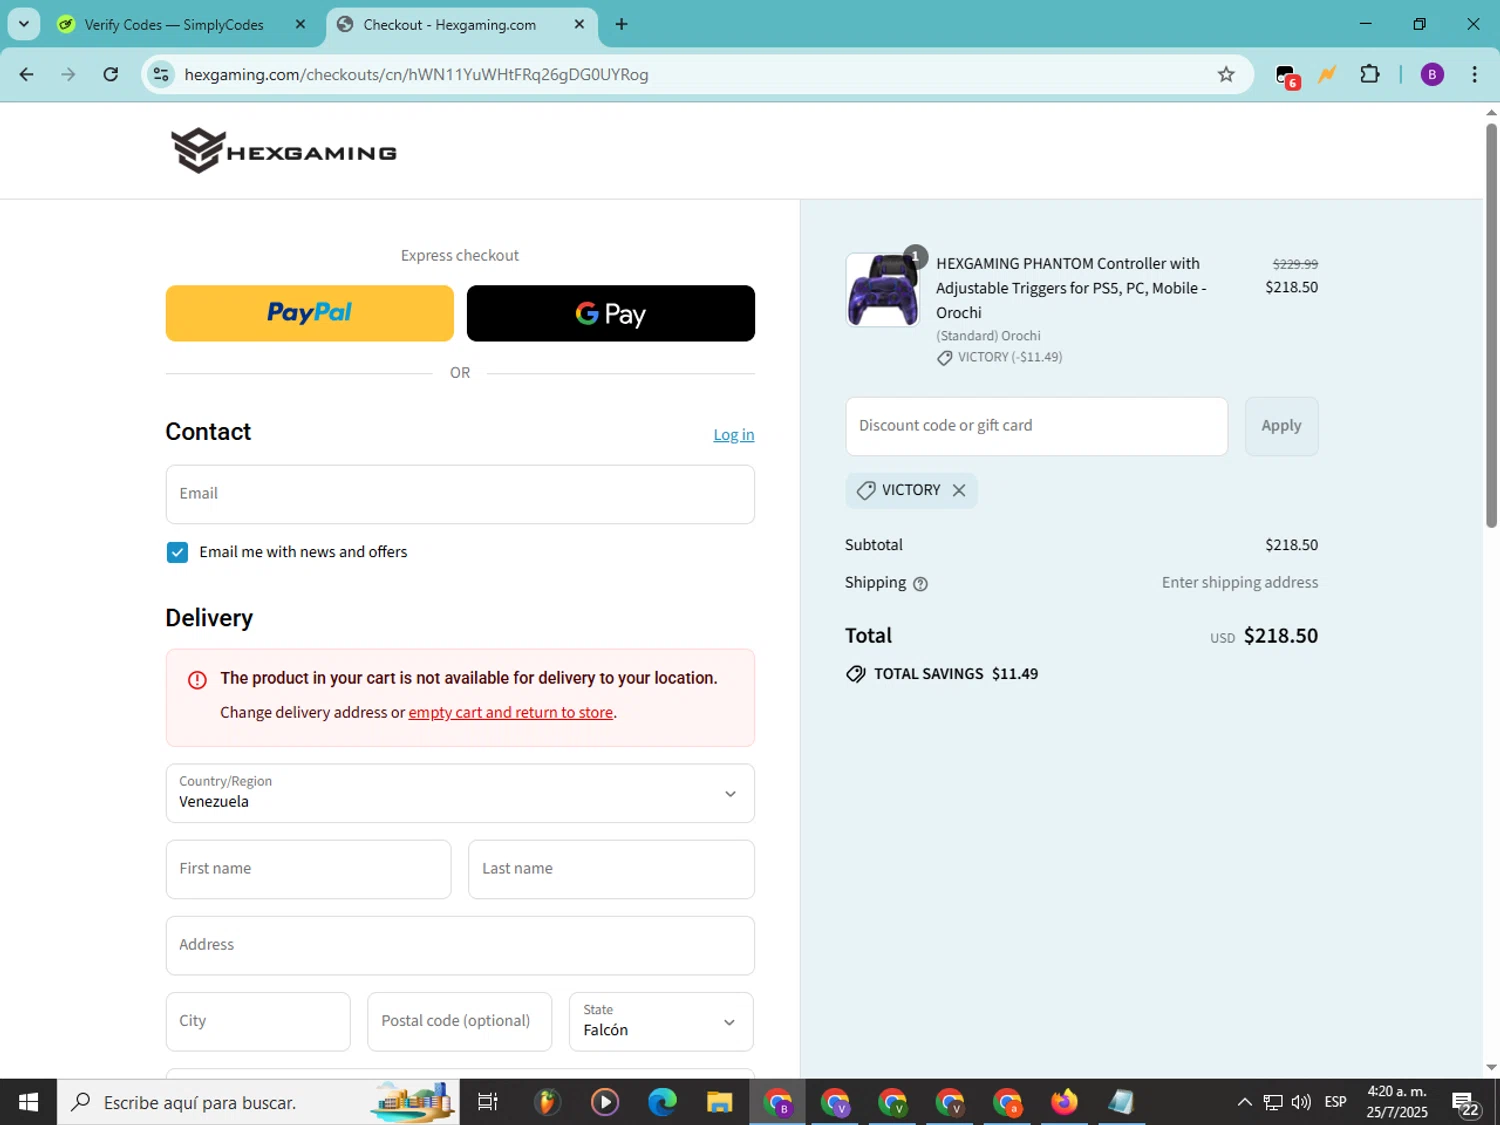Image resolution: width=1500 pixels, height=1125 pixels.
Task: Click the delivery error alert icon
Action: tap(197, 680)
